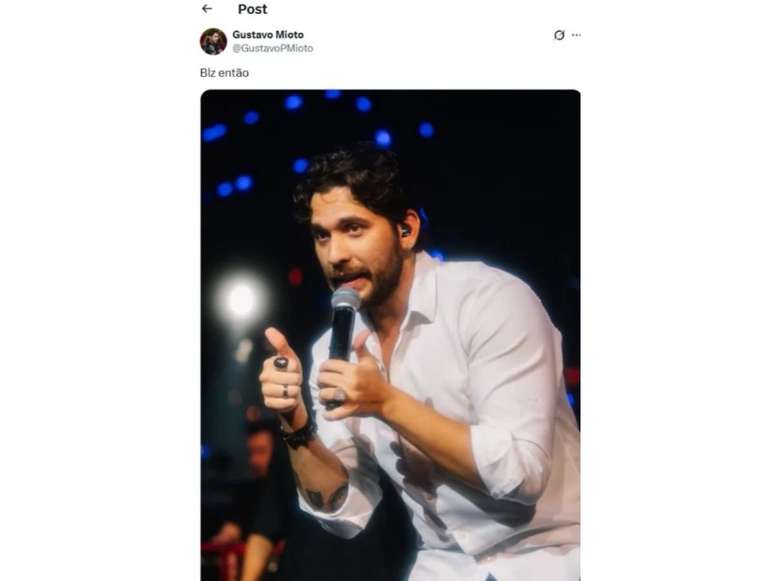
Task: Select the post text Blz então
Action: click(224, 73)
